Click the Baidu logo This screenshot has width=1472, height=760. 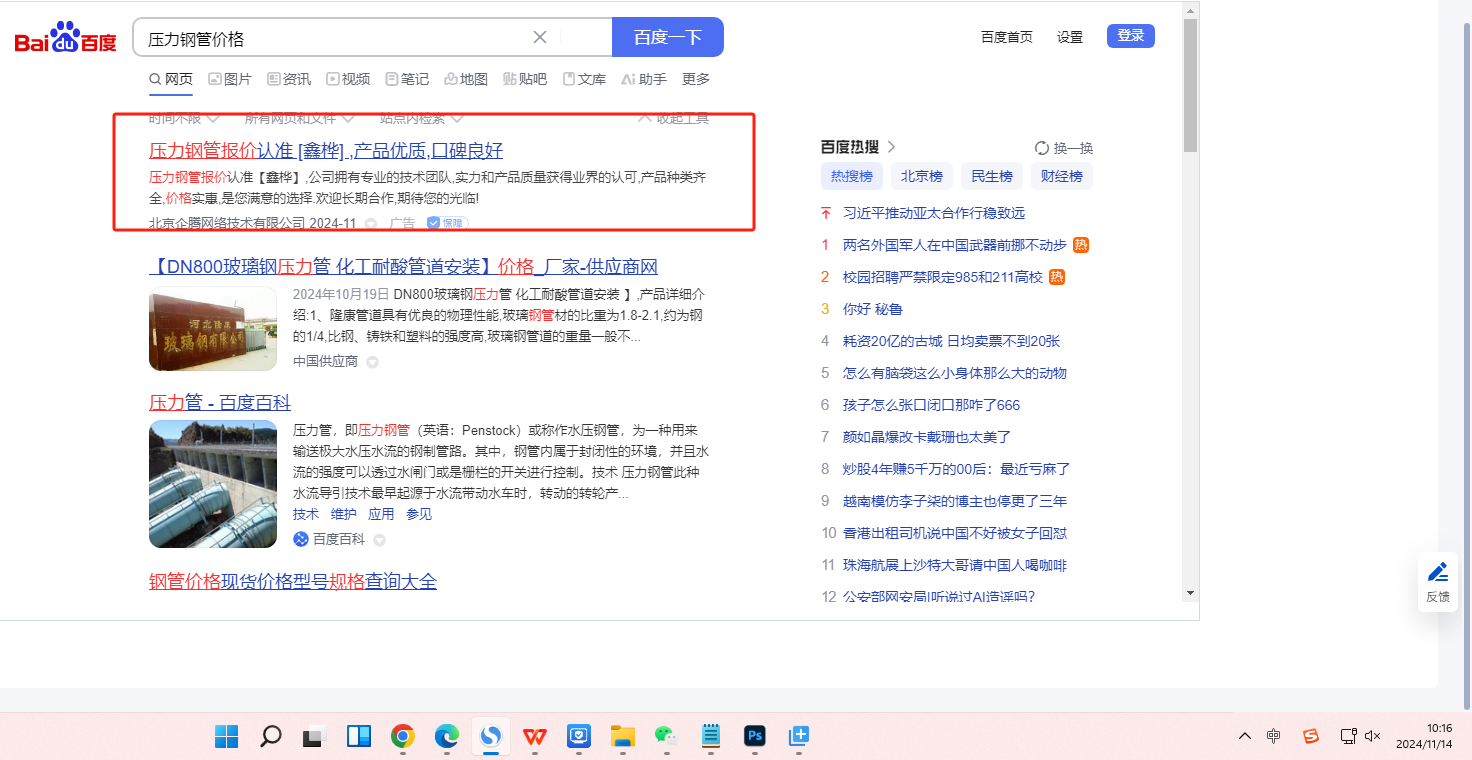click(x=66, y=38)
